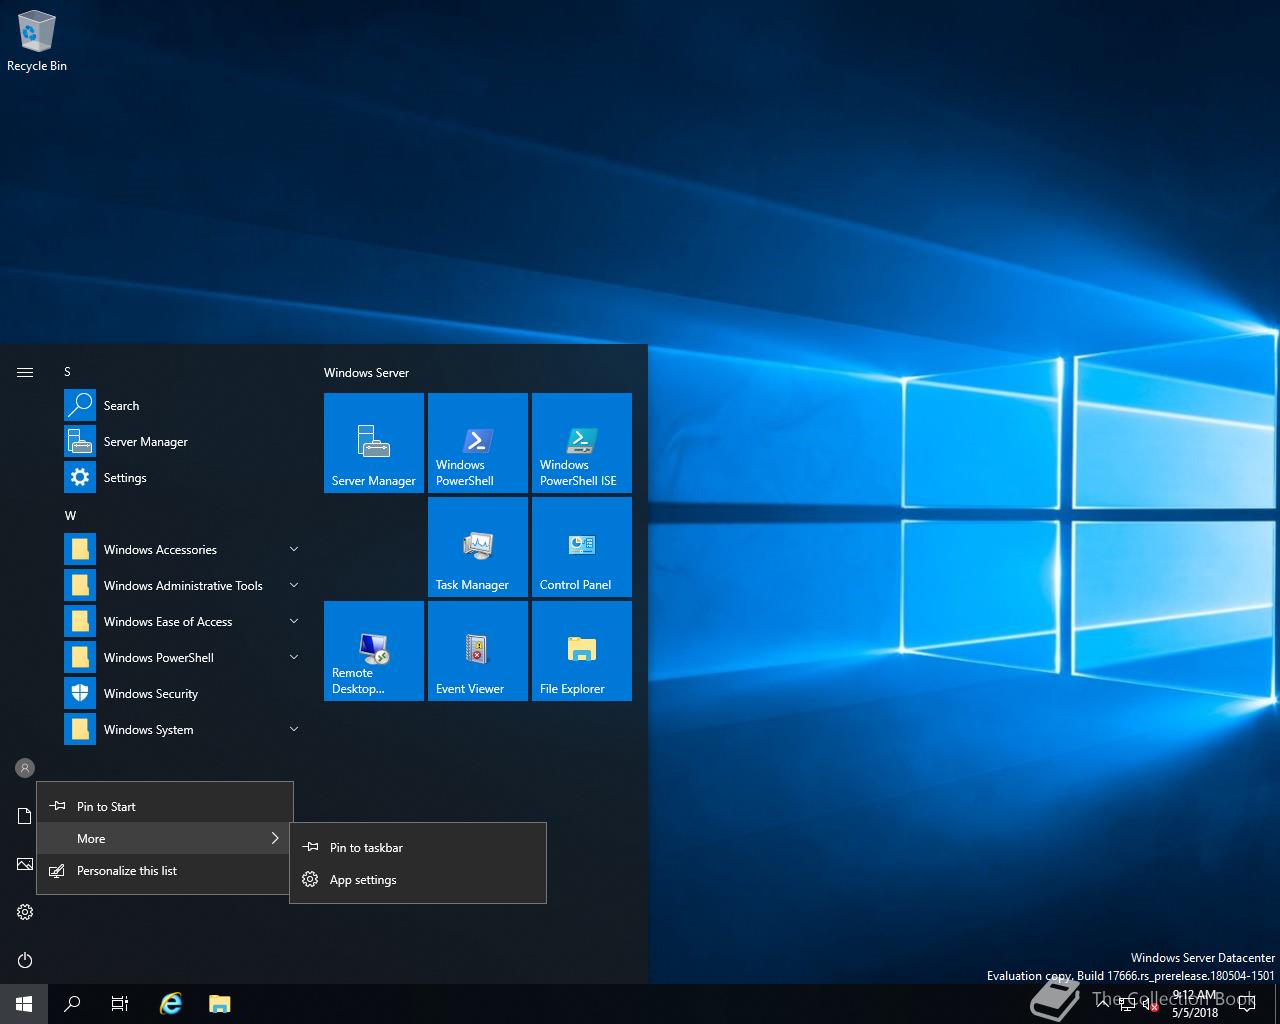Launch the Windows PowerShell tile
Viewport: 1280px width, 1024px height.
[477, 443]
